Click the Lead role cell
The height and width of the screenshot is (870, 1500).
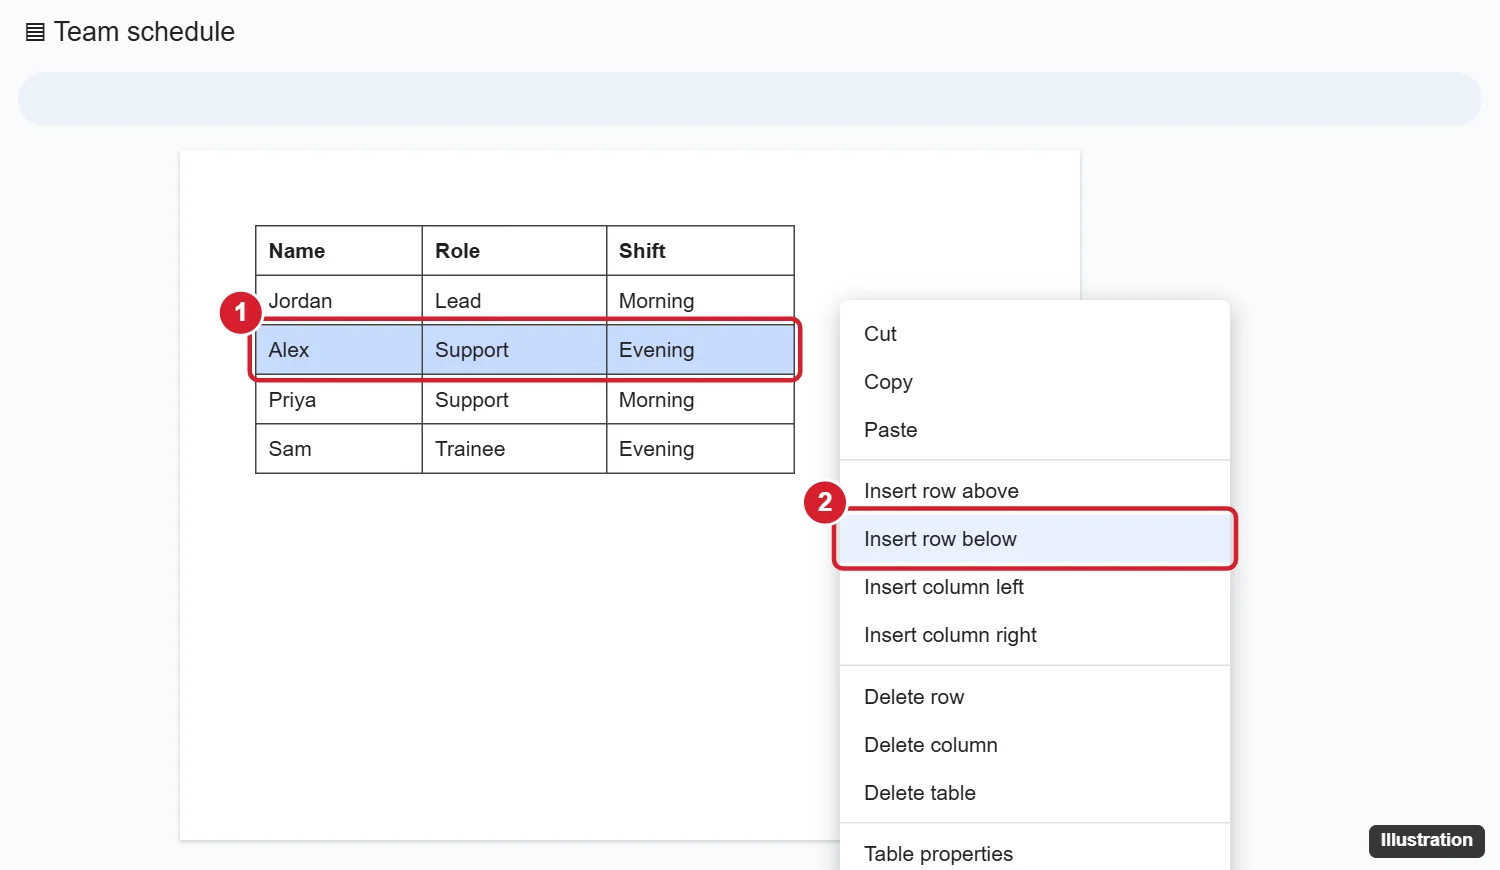pos(514,301)
